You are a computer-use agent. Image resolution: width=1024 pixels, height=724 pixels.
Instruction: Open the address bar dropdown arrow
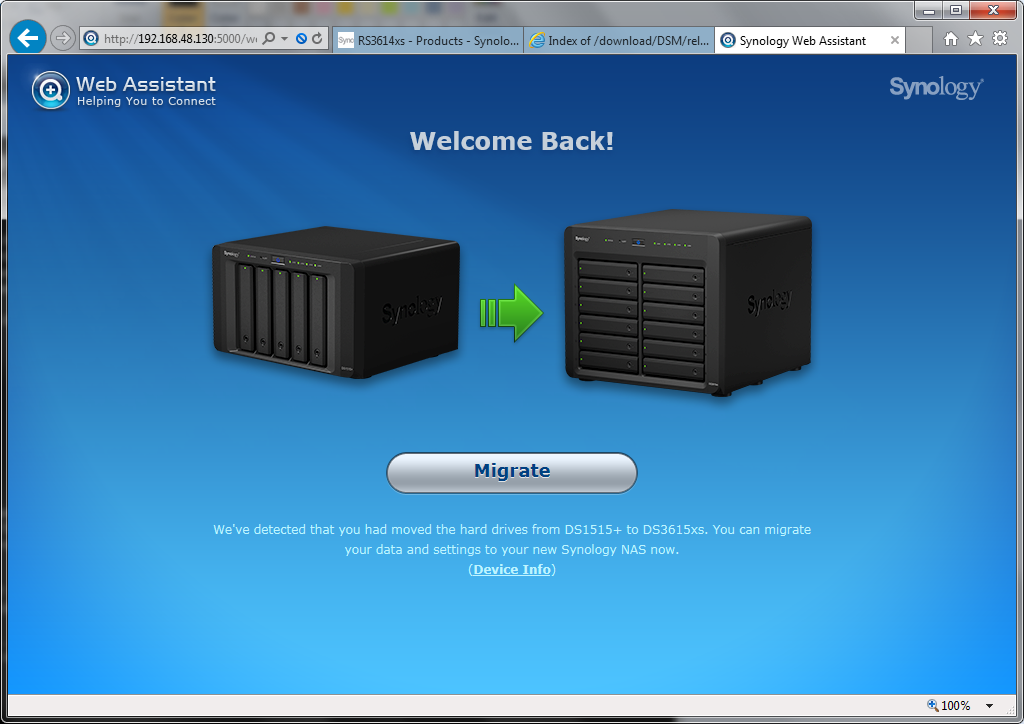pyautogui.click(x=285, y=39)
